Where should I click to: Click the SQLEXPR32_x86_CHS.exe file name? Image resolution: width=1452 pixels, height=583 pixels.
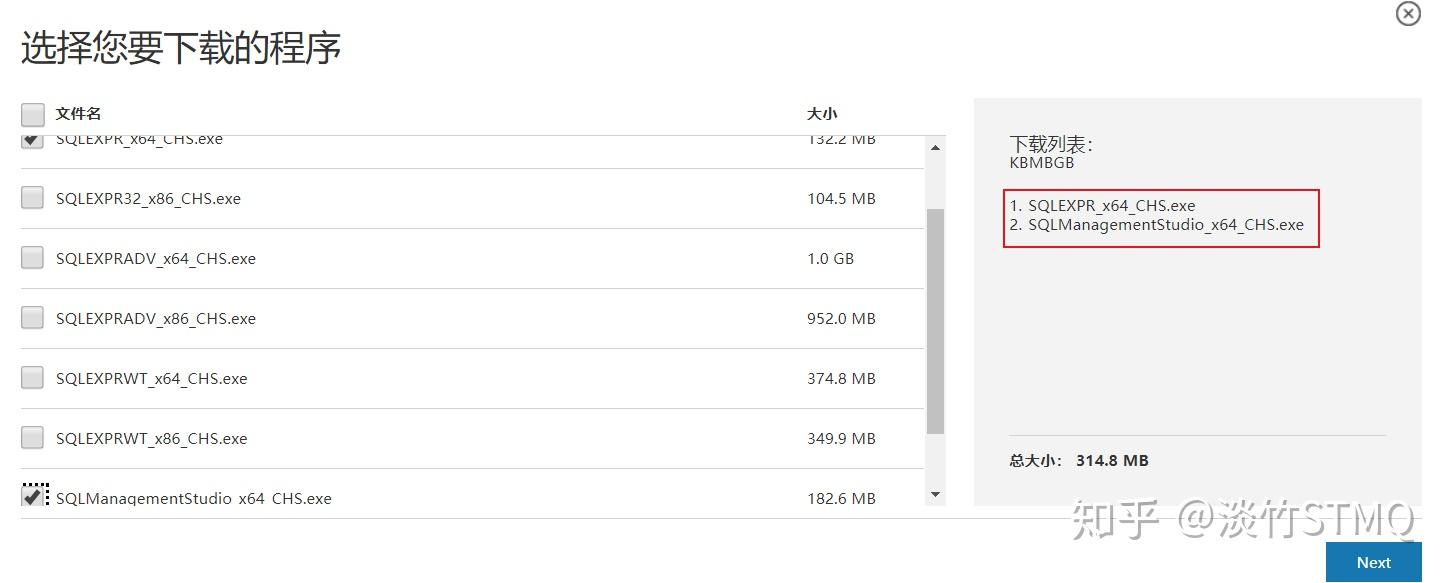pyautogui.click(x=148, y=198)
